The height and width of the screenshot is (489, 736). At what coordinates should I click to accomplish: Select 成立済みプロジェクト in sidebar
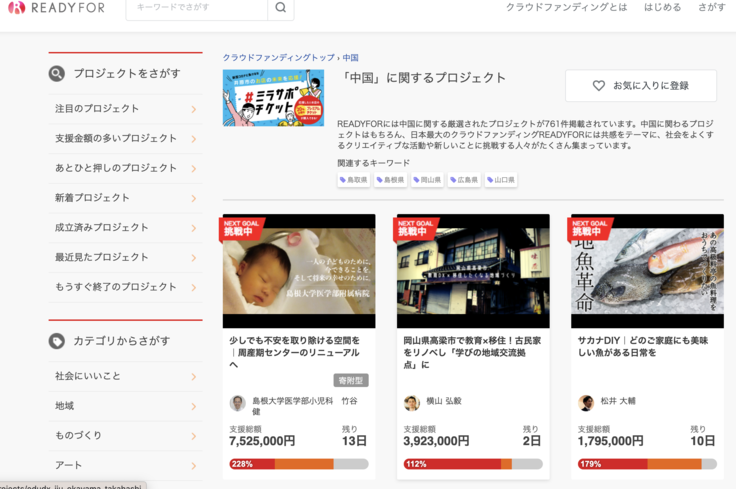(102, 228)
